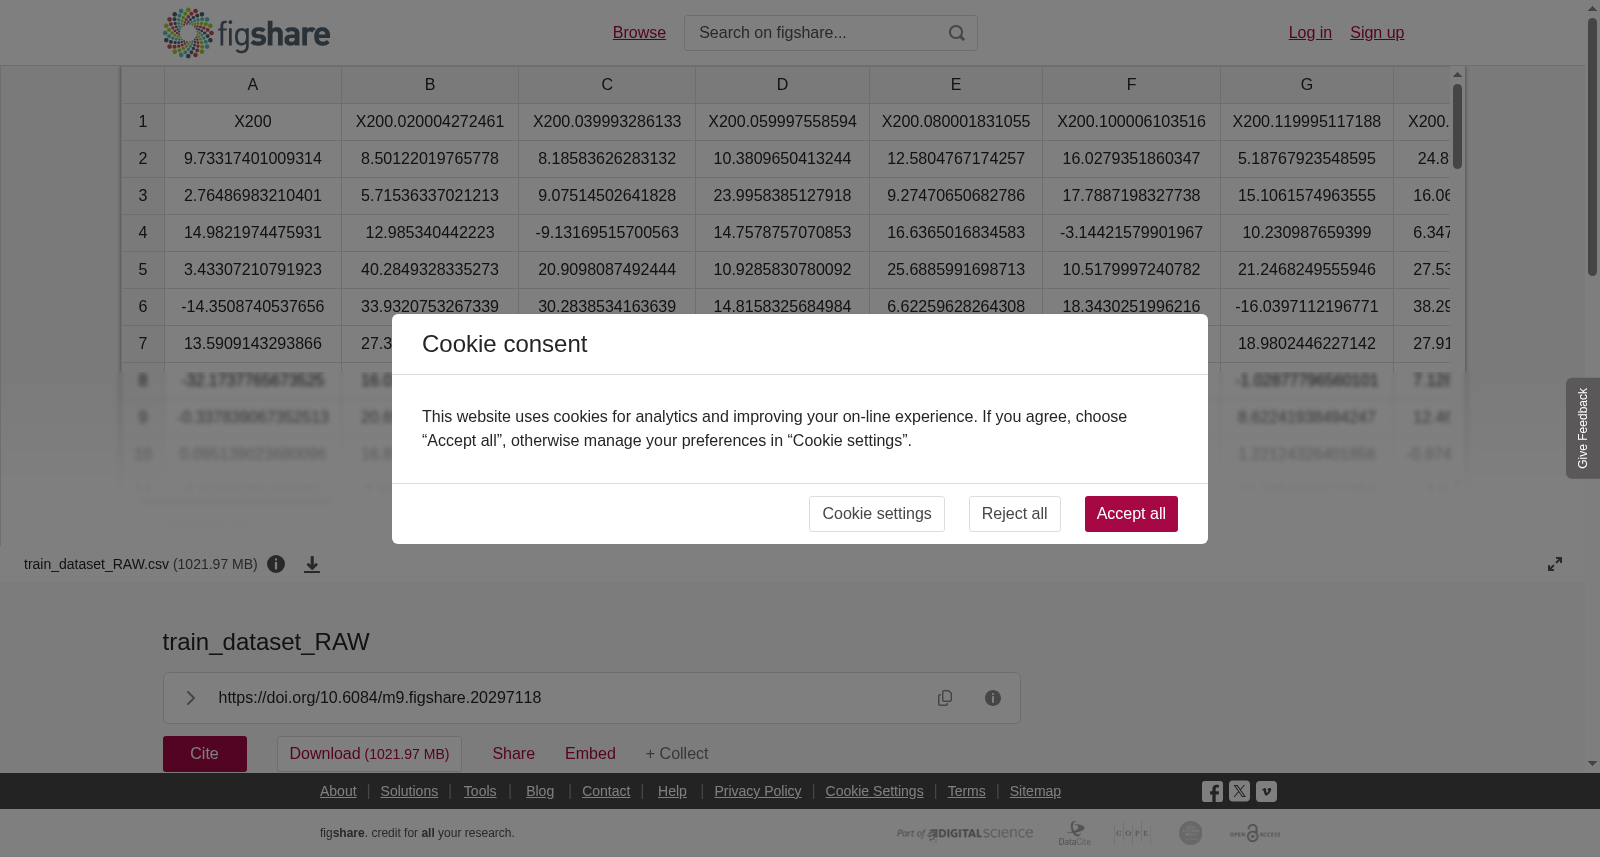Open the About footer link

point(338,791)
